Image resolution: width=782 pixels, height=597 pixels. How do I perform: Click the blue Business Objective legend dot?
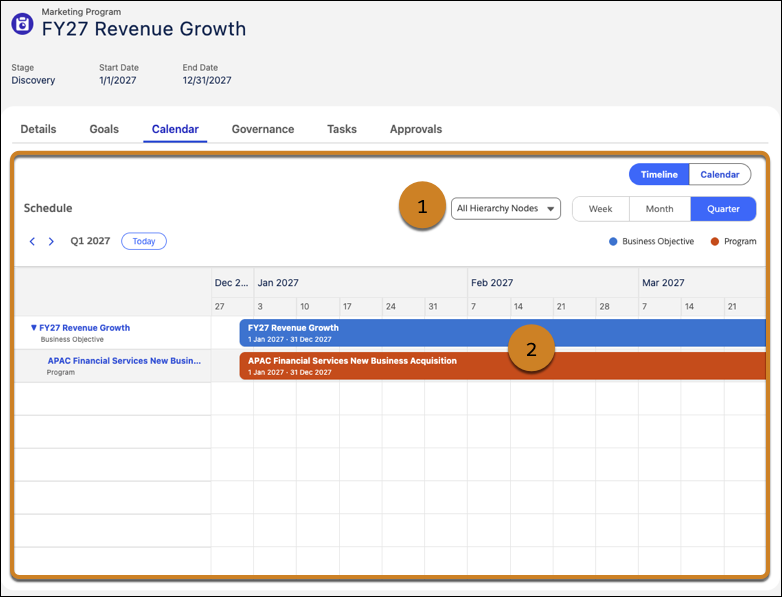[613, 241]
